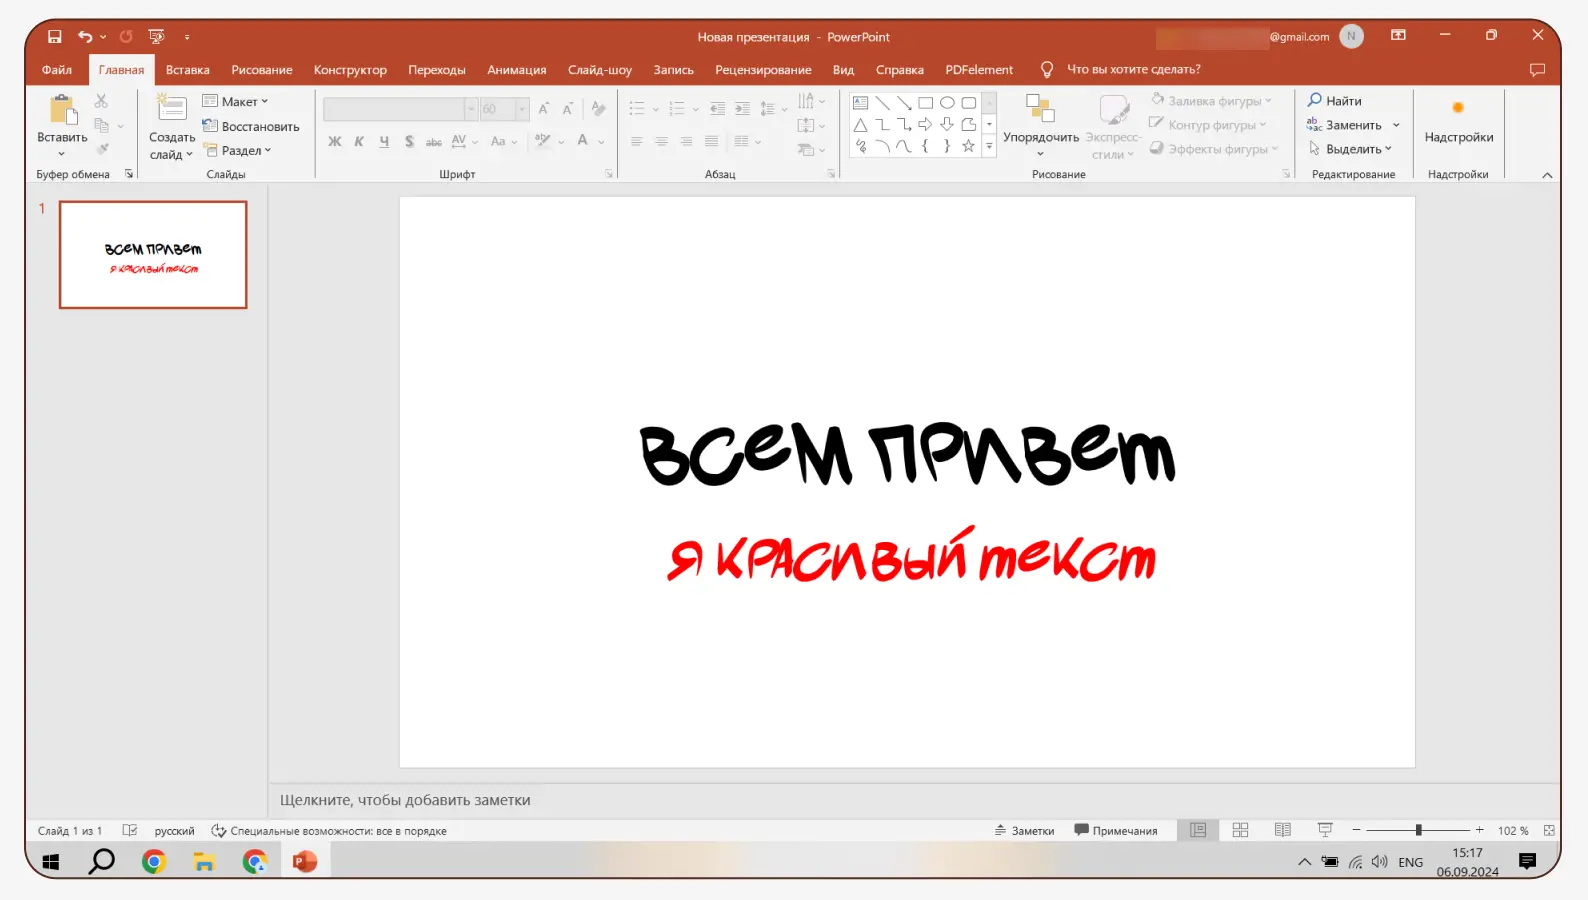This screenshot has height=900, width=1588.
Task: Select the text box shape icon
Action: pos(860,102)
